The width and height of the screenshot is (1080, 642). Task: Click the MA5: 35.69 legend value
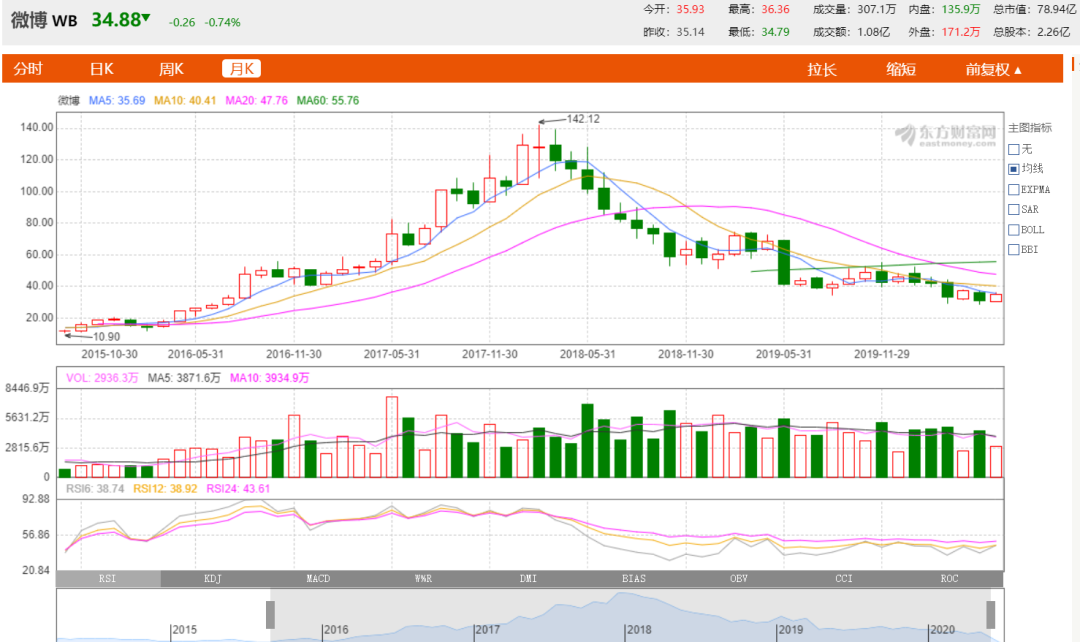[x=117, y=101]
